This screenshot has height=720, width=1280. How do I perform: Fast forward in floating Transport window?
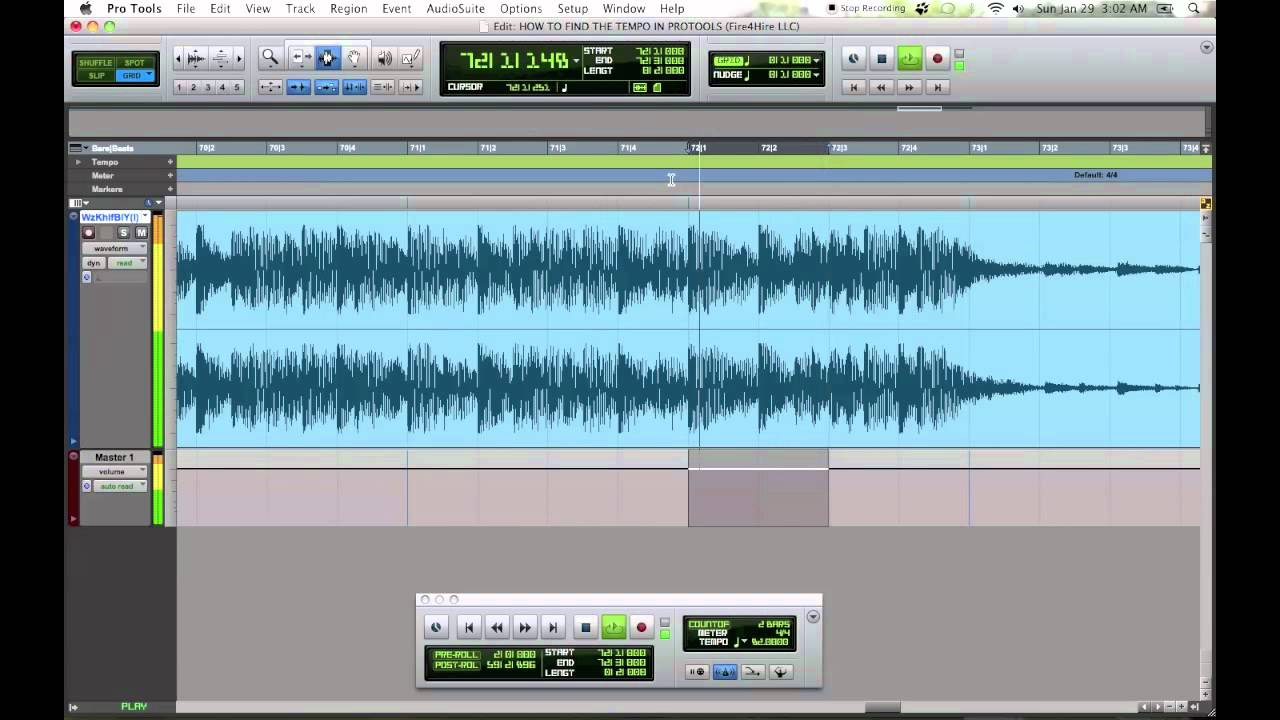tap(525, 627)
